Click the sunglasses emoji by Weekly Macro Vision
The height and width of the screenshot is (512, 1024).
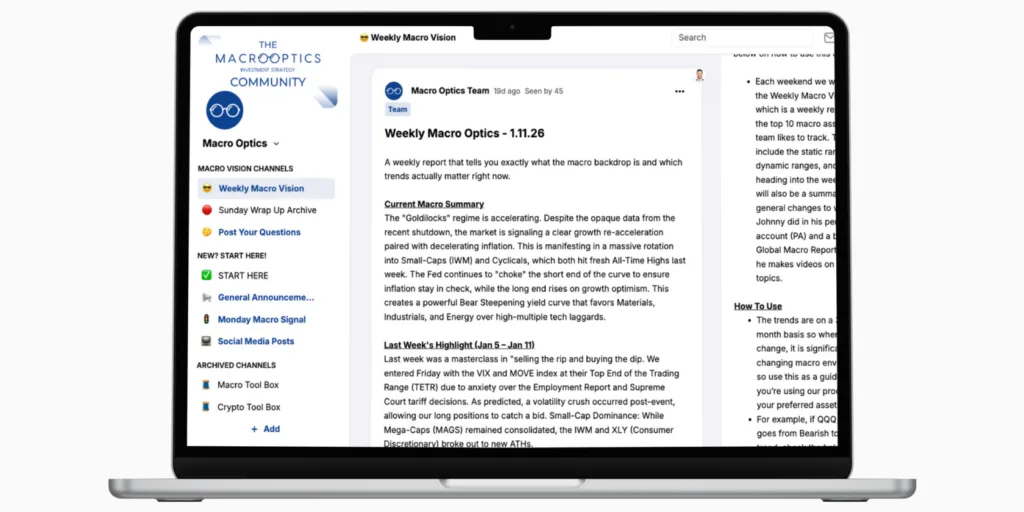[x=206, y=188]
